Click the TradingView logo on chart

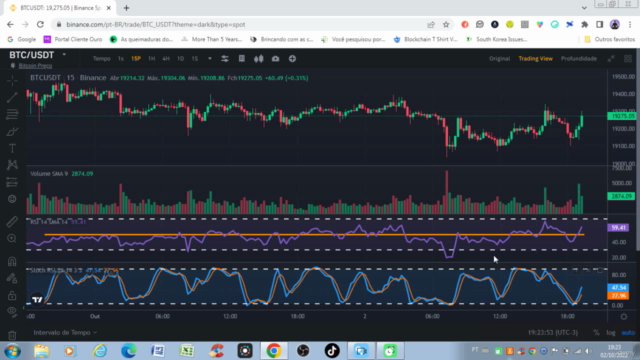click(37, 300)
